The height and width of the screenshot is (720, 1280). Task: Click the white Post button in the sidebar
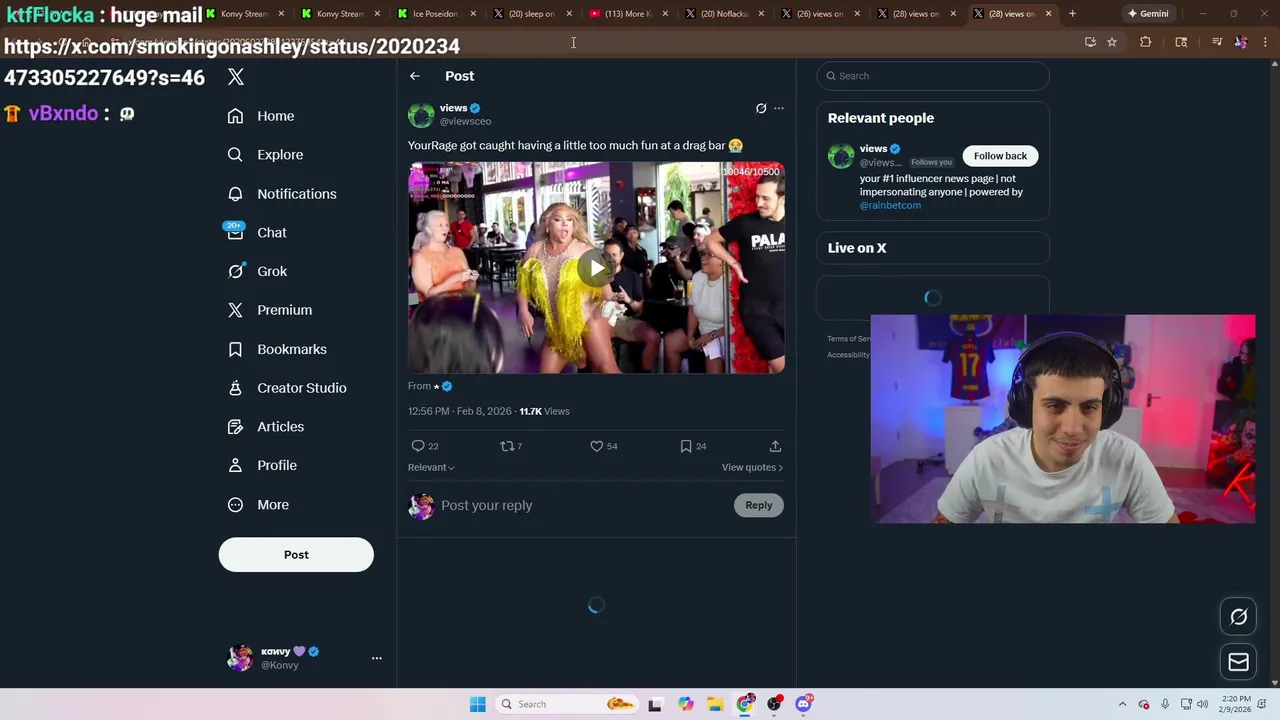pos(296,555)
